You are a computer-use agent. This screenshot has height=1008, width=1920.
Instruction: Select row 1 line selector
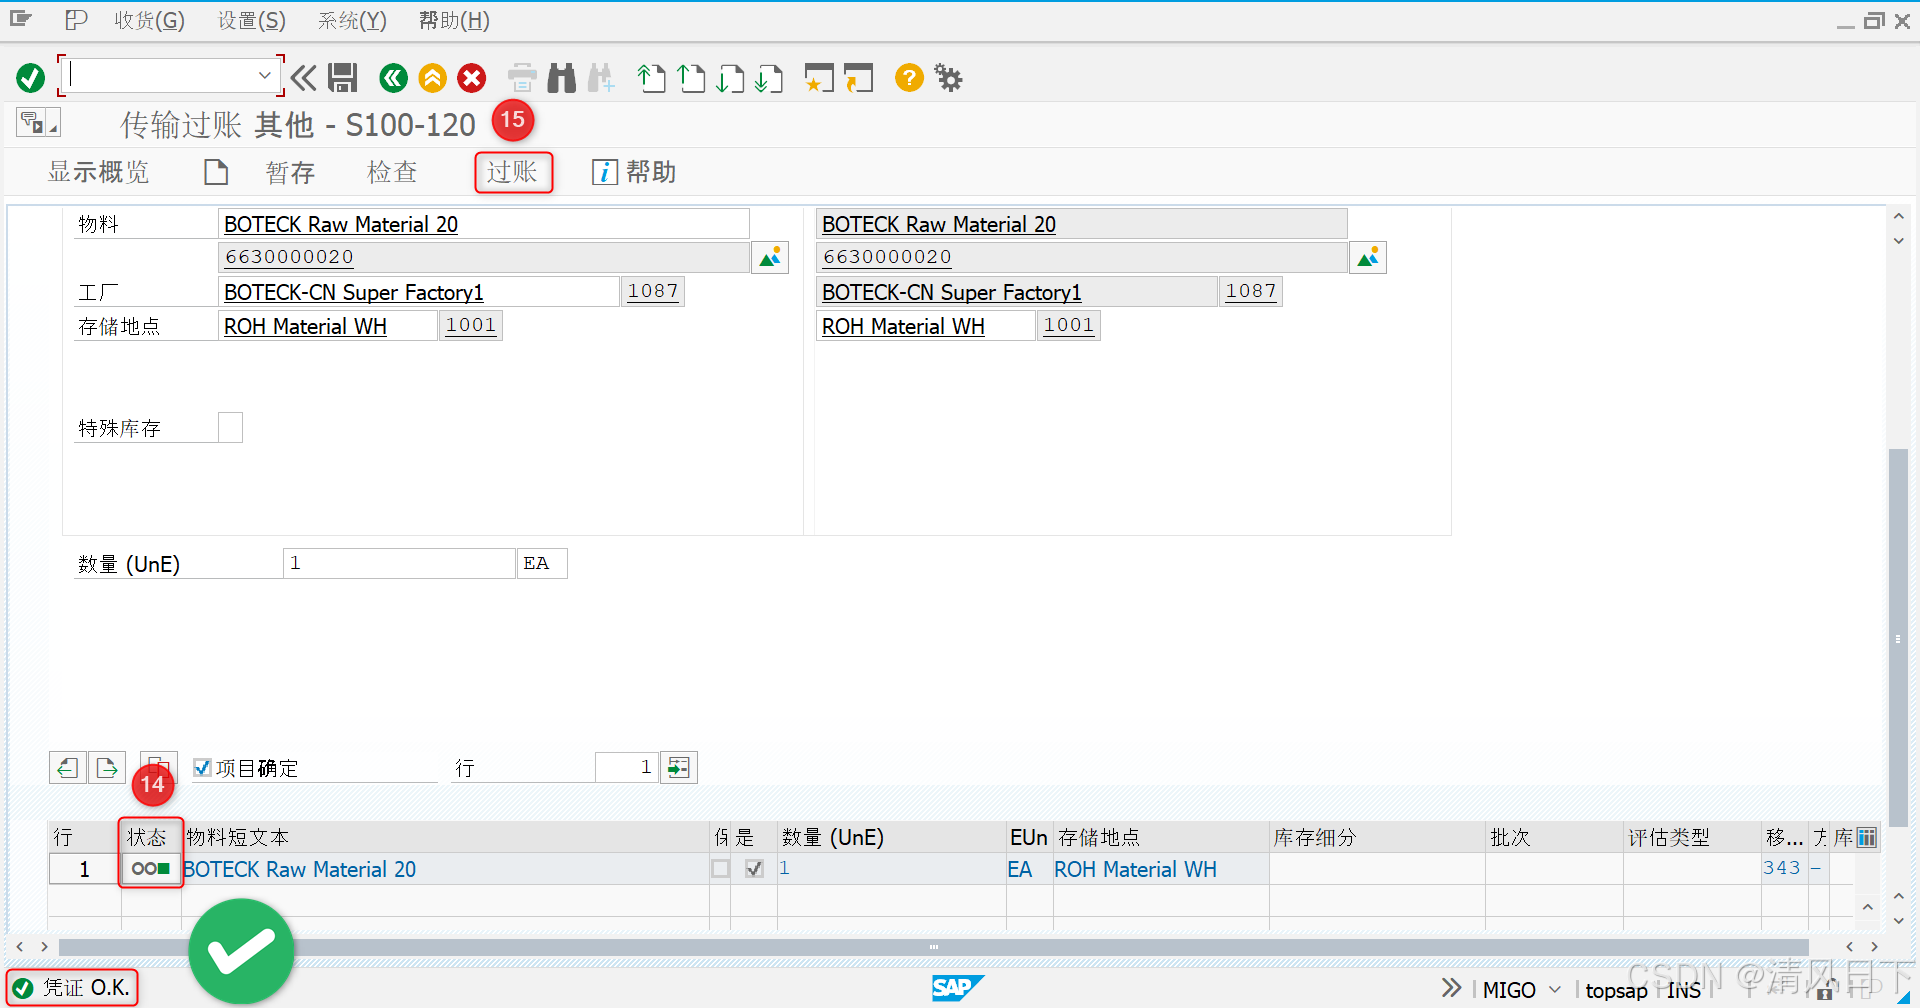(x=85, y=869)
